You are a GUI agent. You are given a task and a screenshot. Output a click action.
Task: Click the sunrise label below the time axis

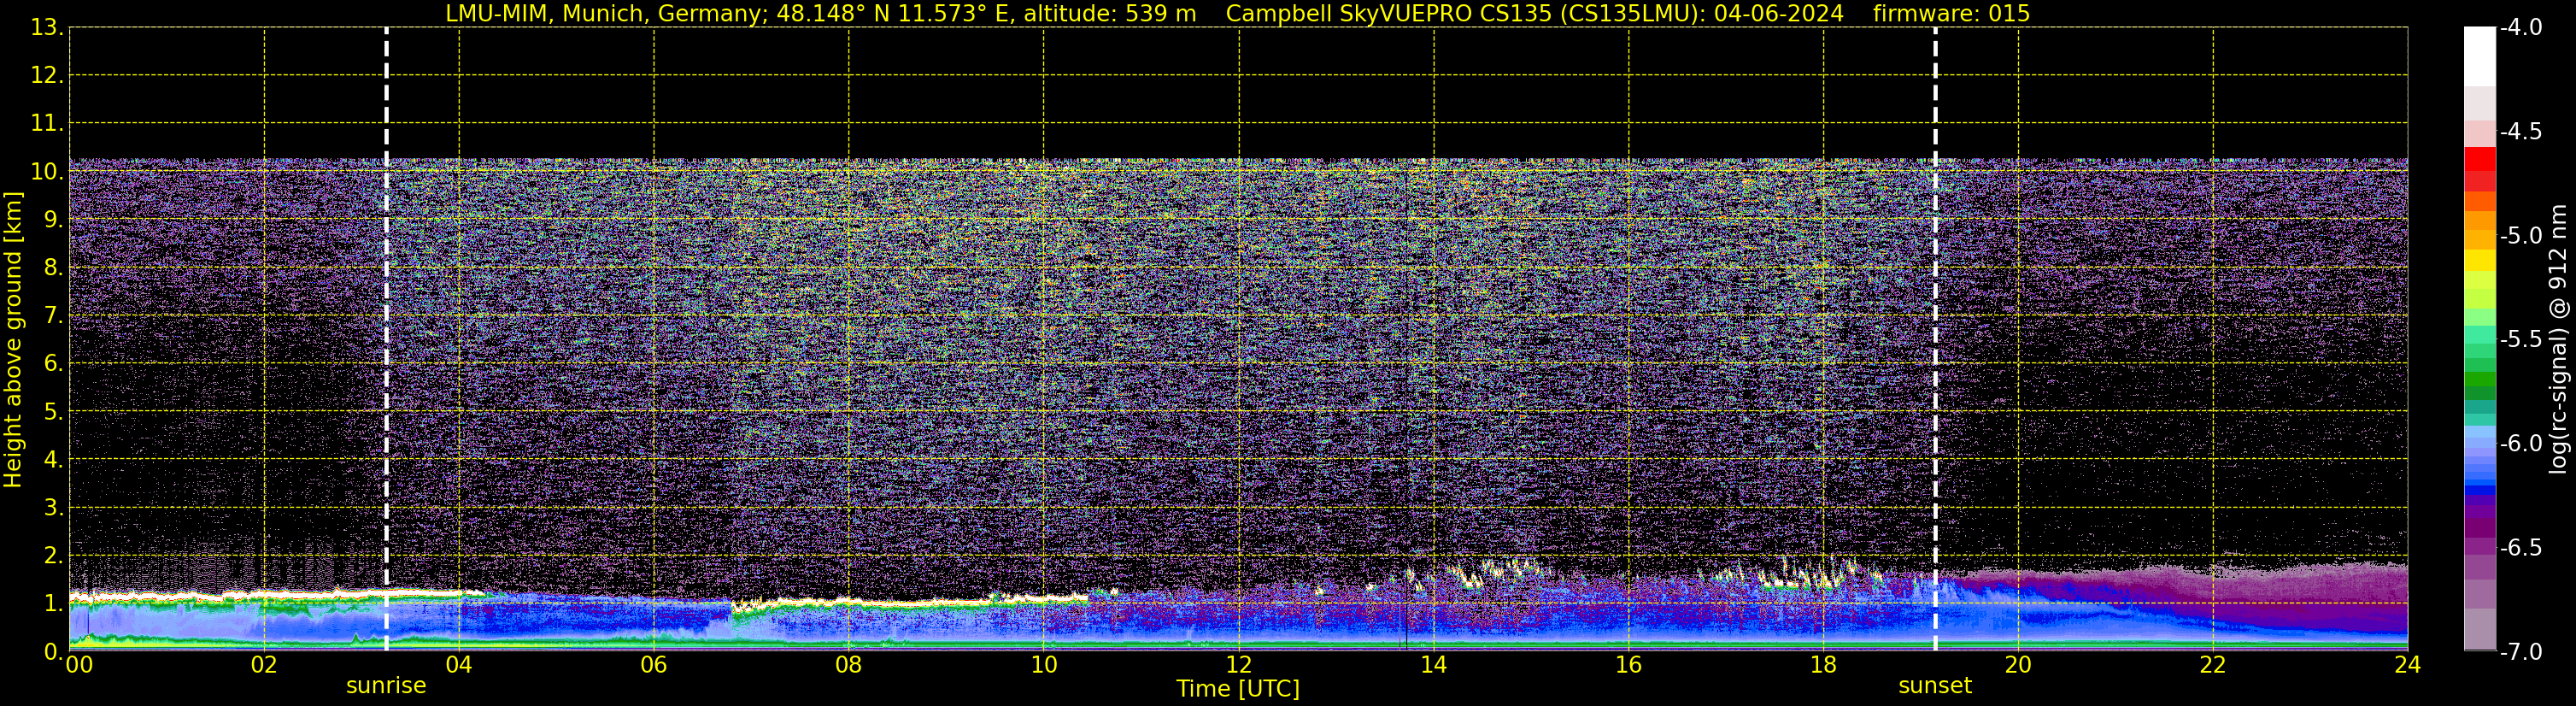(x=386, y=686)
